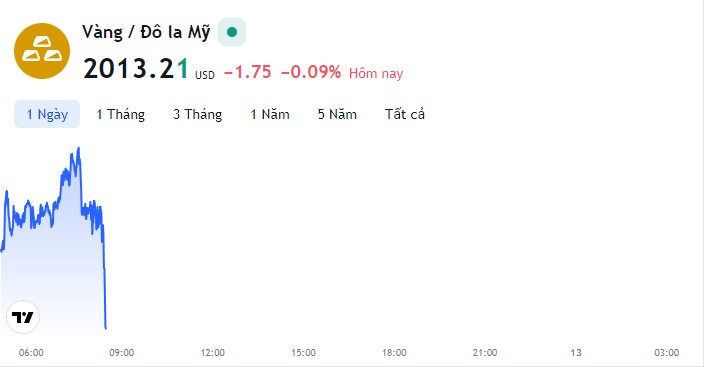The width and height of the screenshot is (705, 367).
Task: Click the -1.75 price change
Action: 248,72
